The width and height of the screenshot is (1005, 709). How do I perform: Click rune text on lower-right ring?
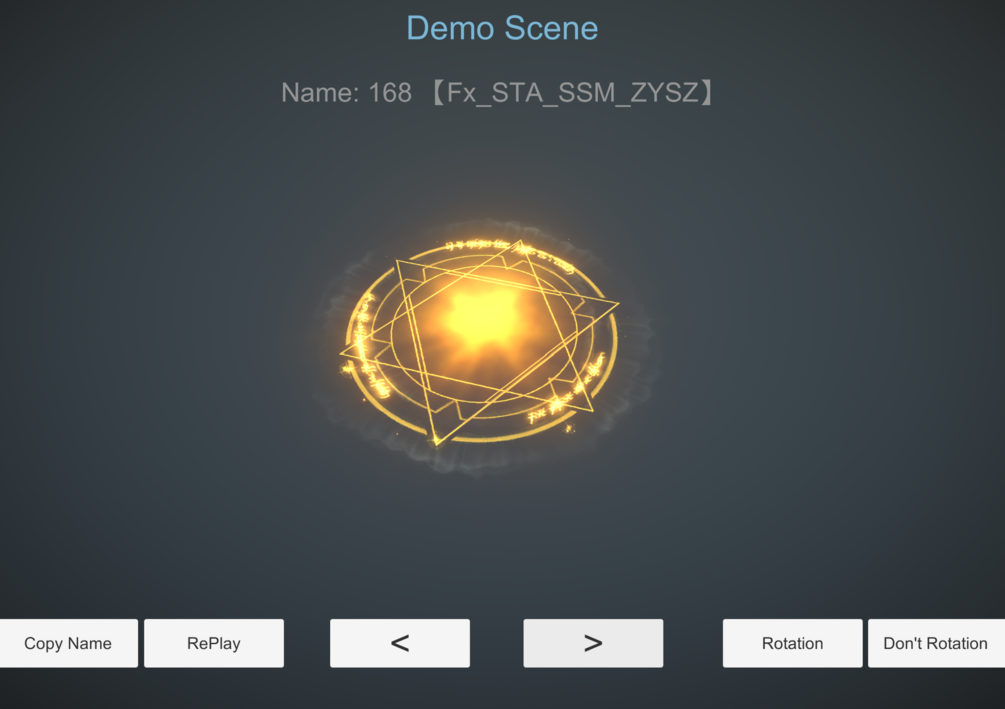tap(566, 390)
